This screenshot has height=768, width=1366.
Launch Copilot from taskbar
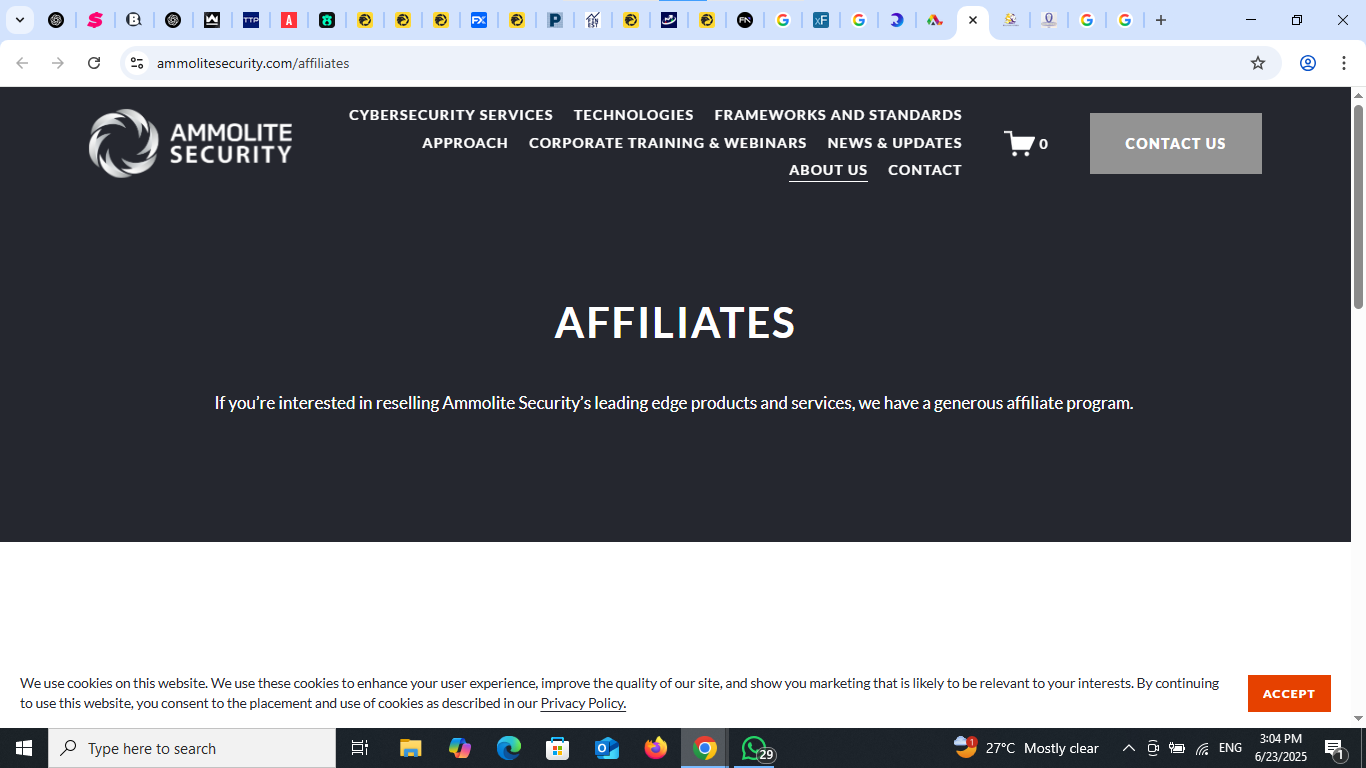(x=460, y=748)
